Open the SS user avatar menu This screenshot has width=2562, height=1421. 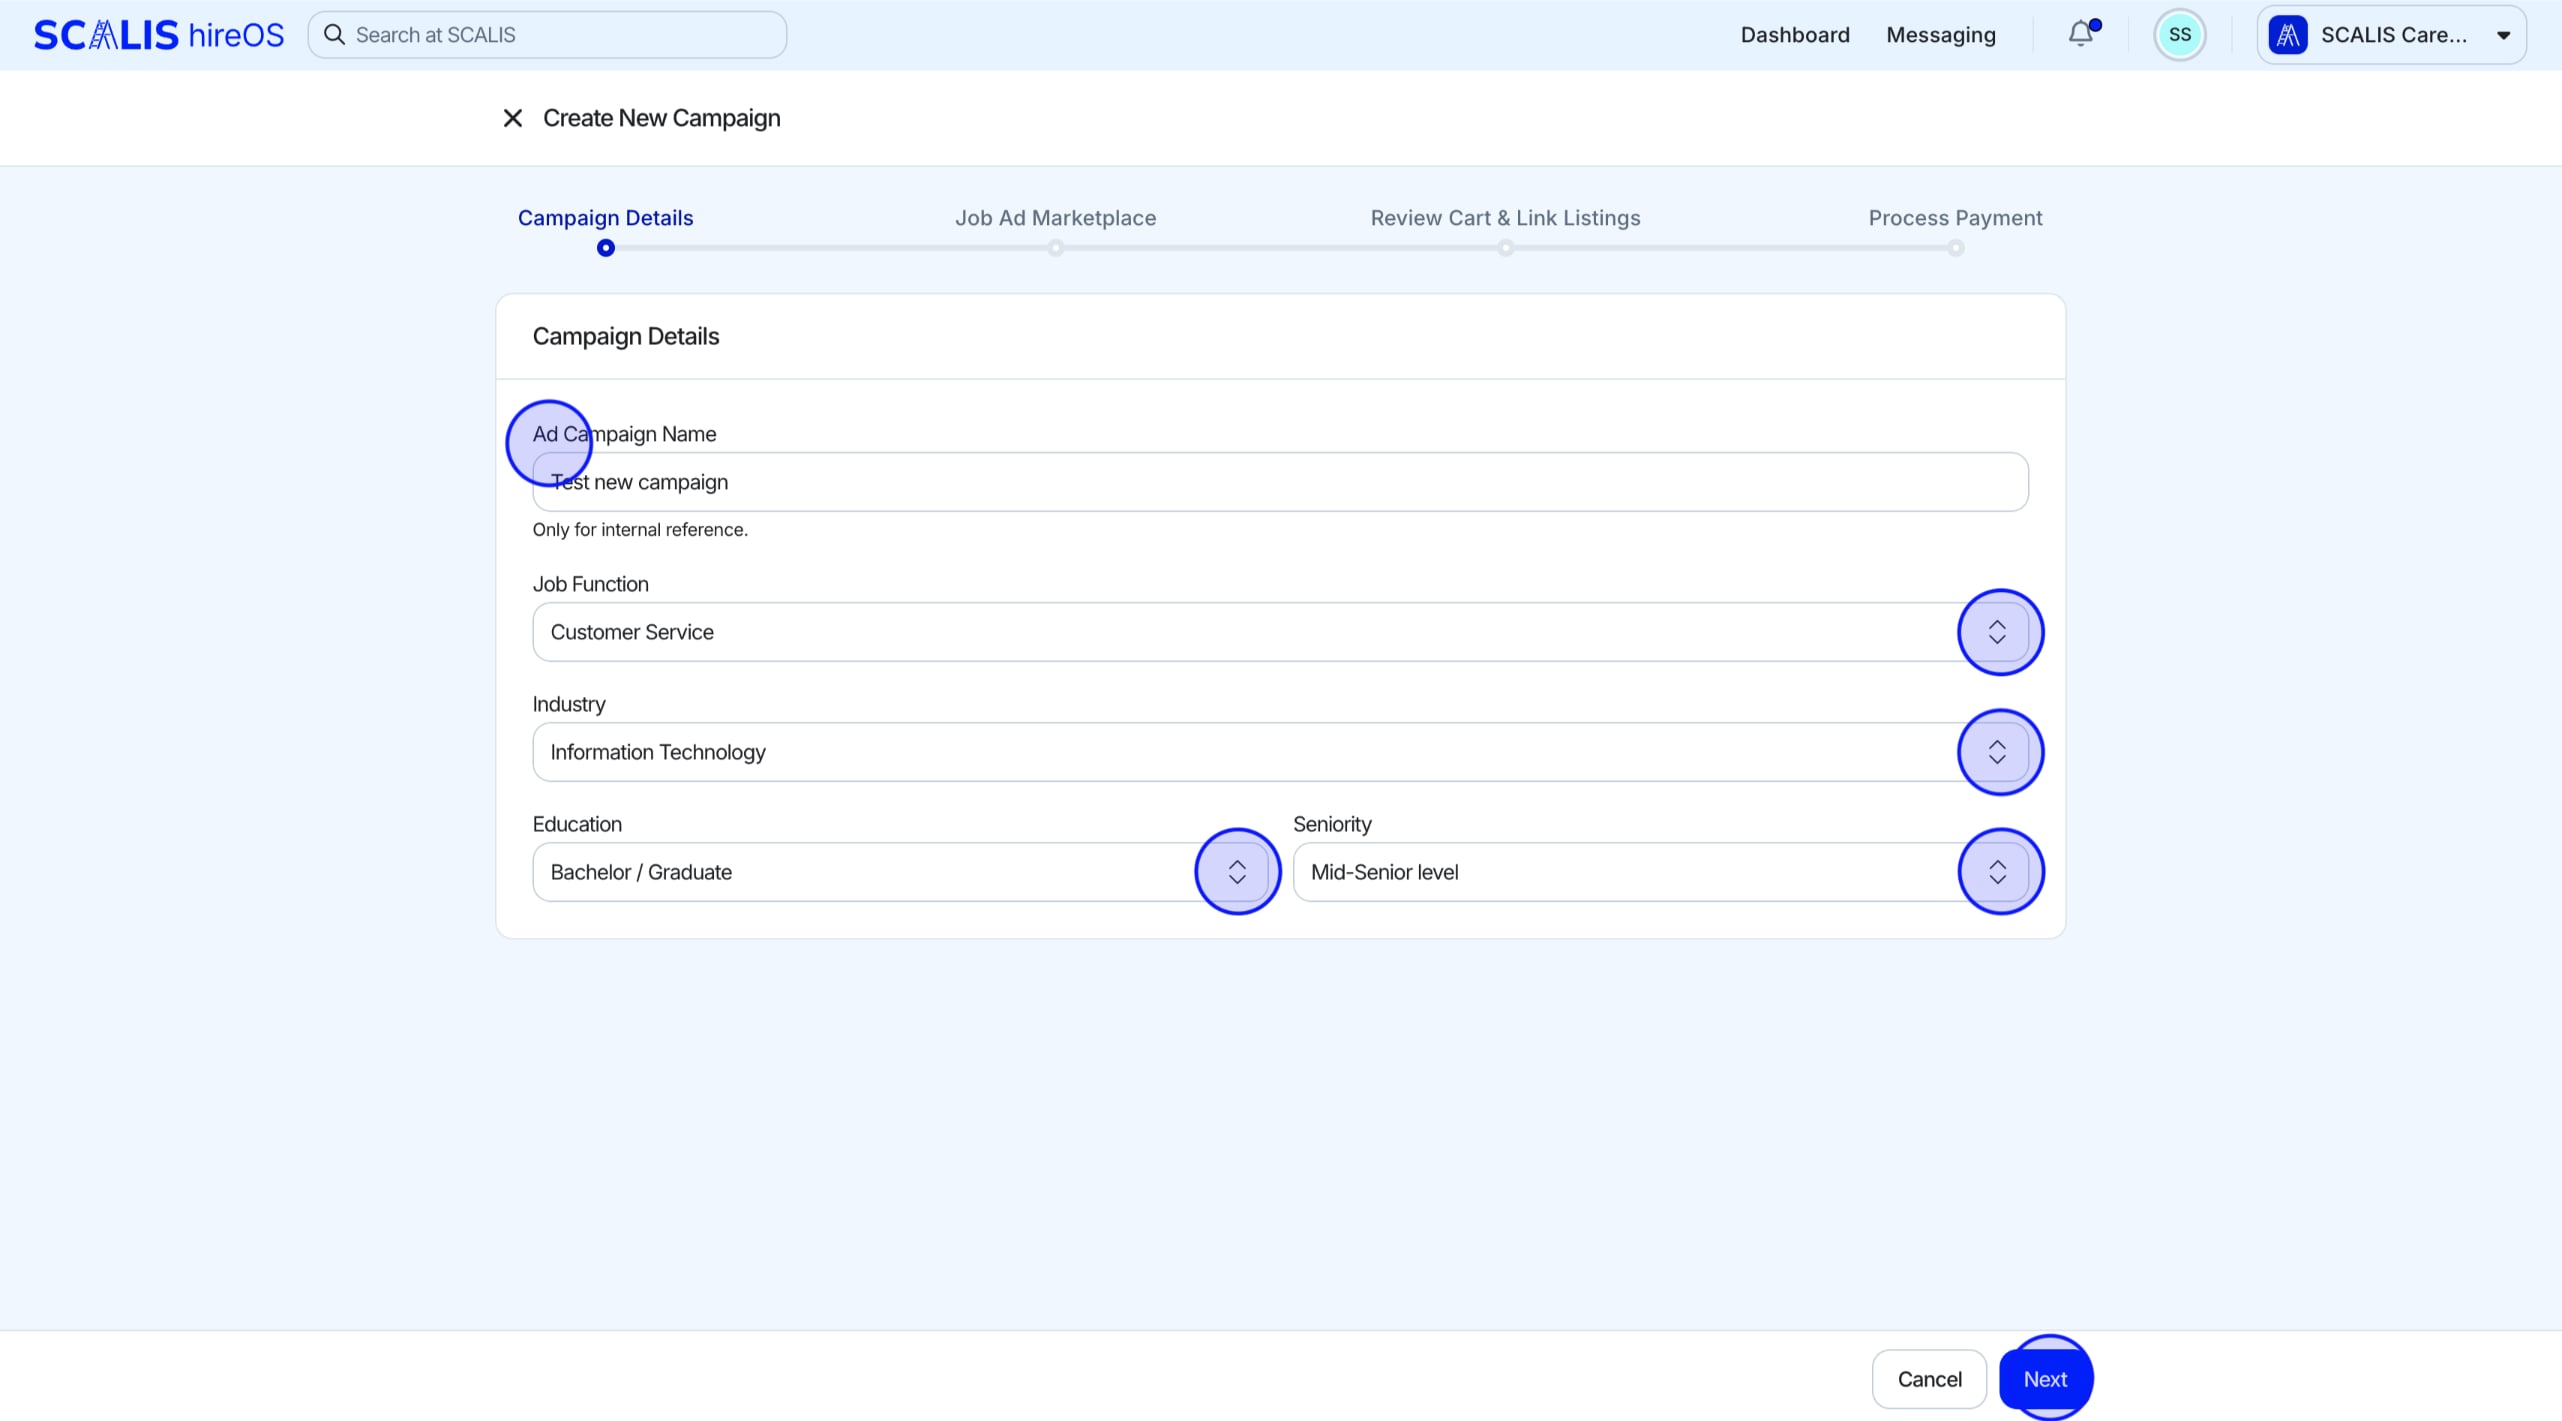tap(2180, 35)
